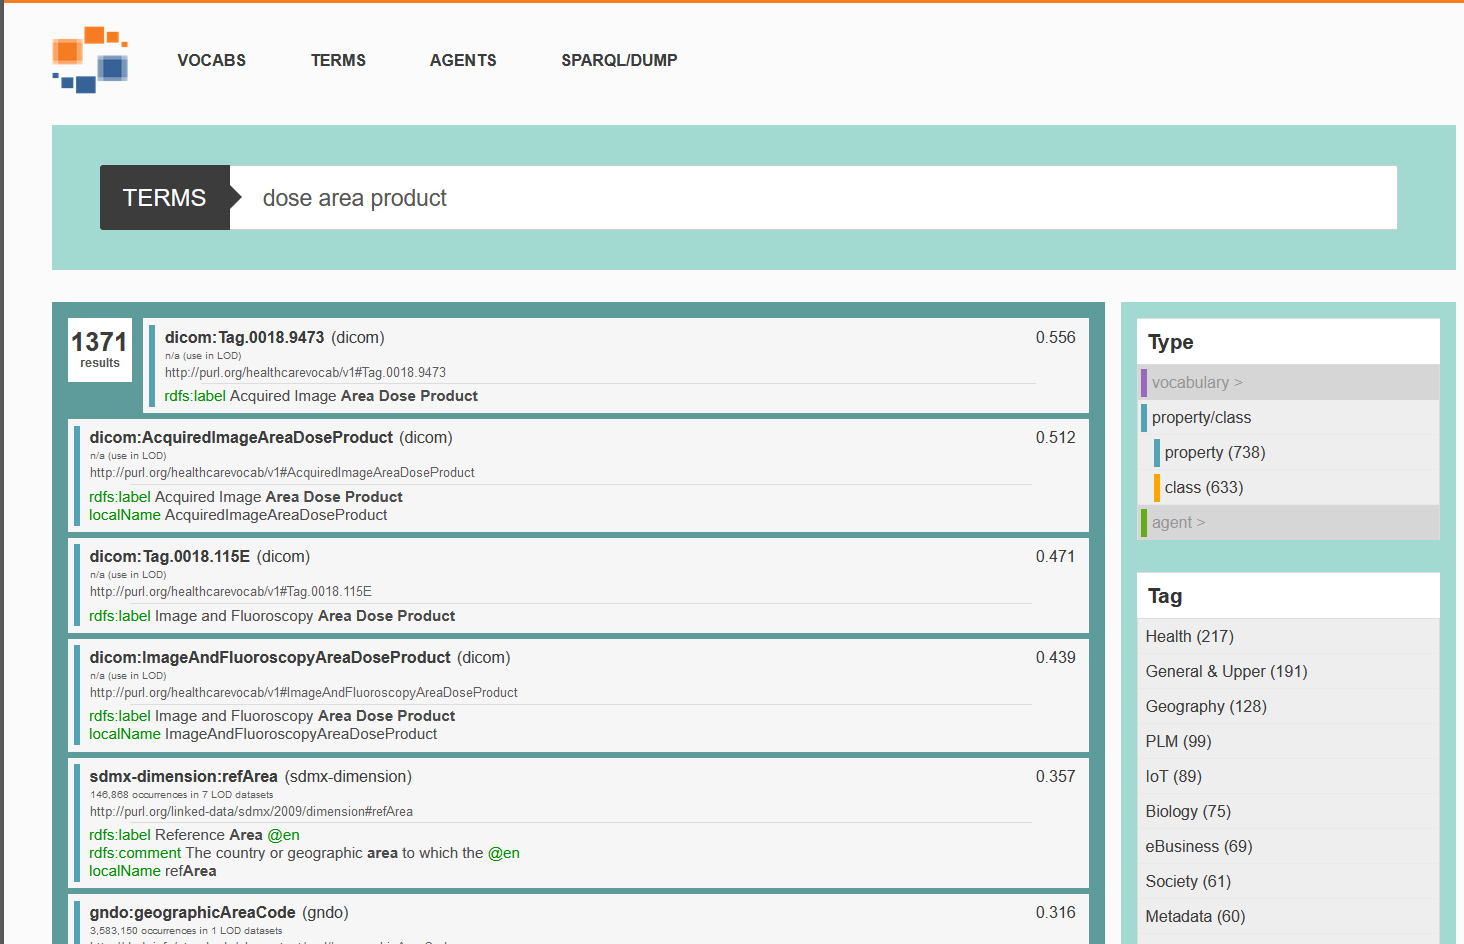1464x944 pixels.
Task: Click the dark TERMS search label
Action: pos(165,198)
